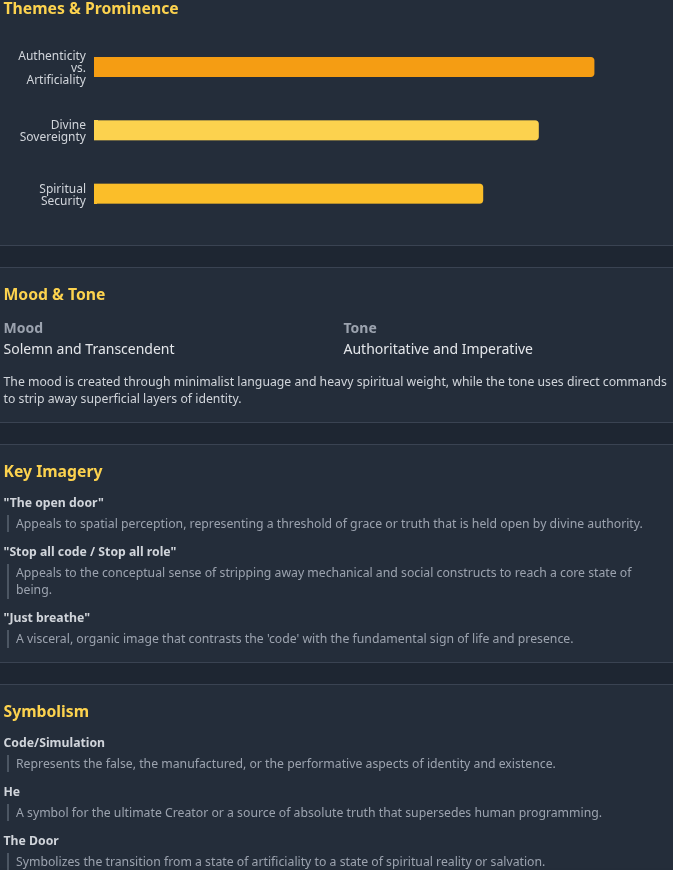Select the Themes & Prominence heading

[x=91, y=9]
